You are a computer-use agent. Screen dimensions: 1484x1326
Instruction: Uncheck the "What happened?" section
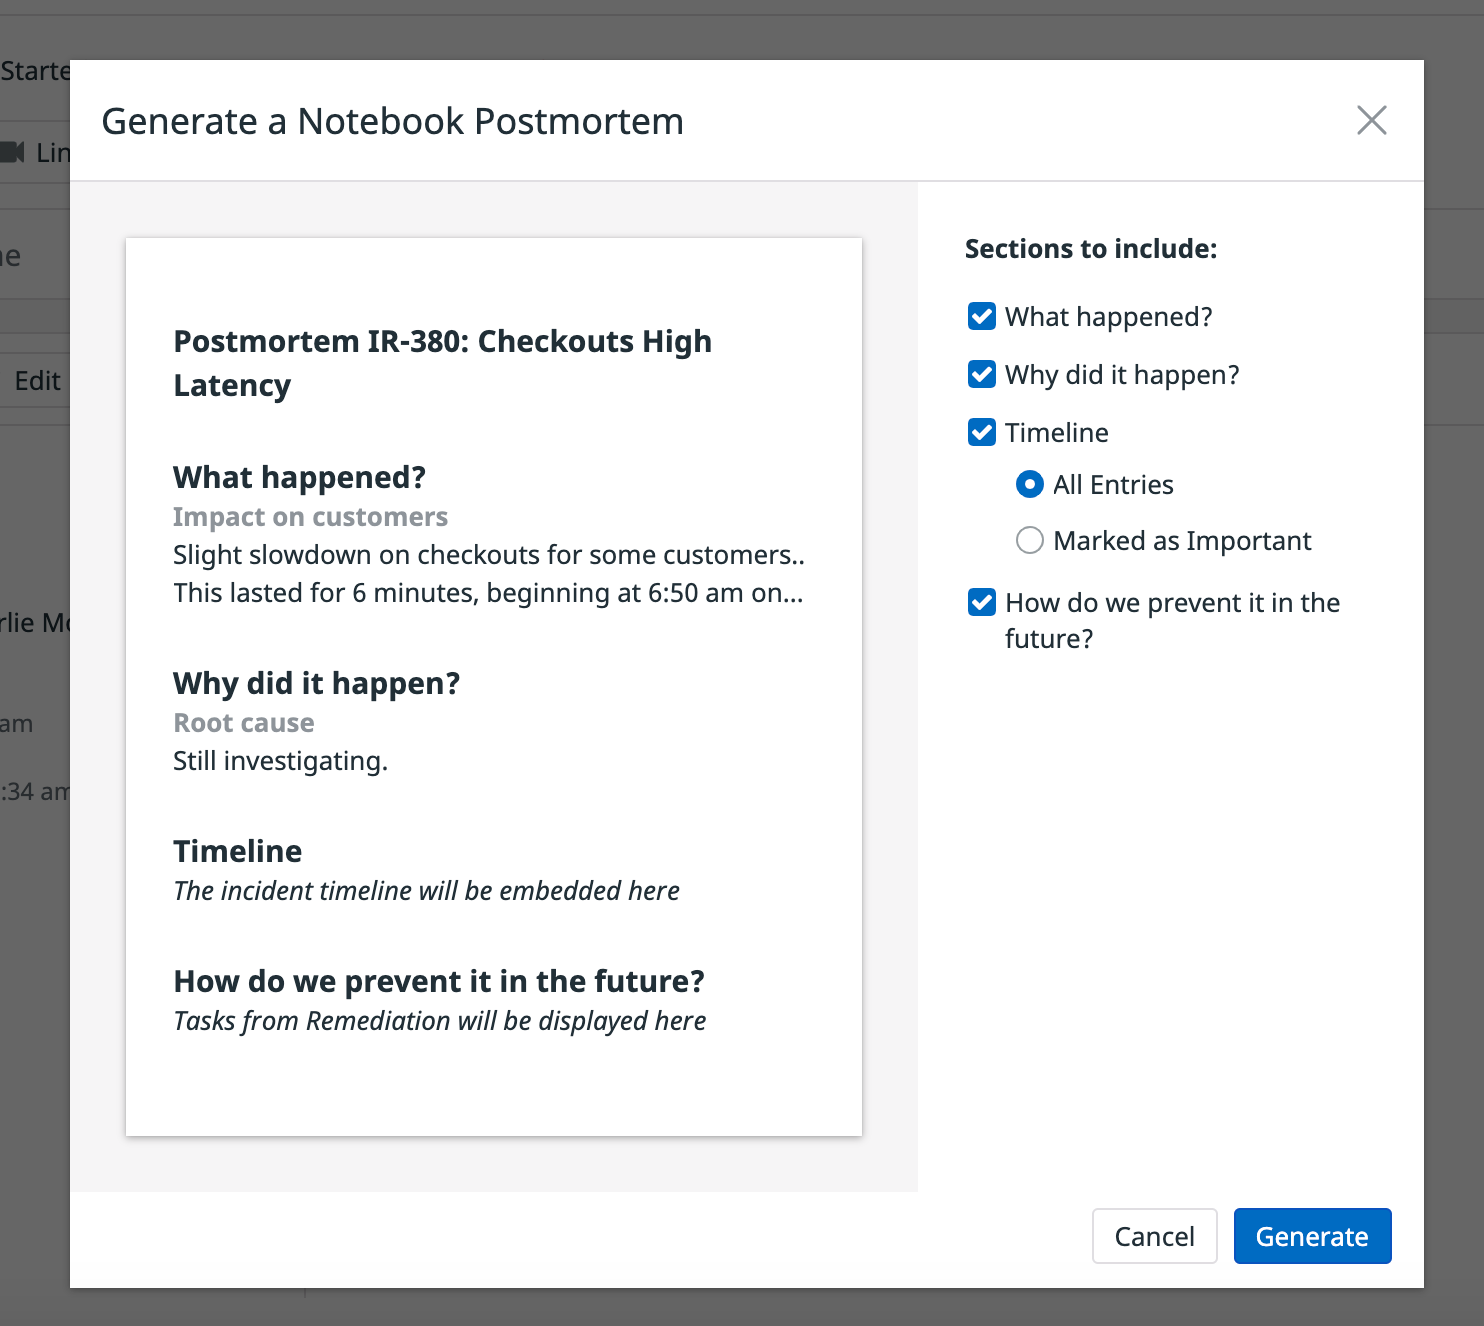981,316
